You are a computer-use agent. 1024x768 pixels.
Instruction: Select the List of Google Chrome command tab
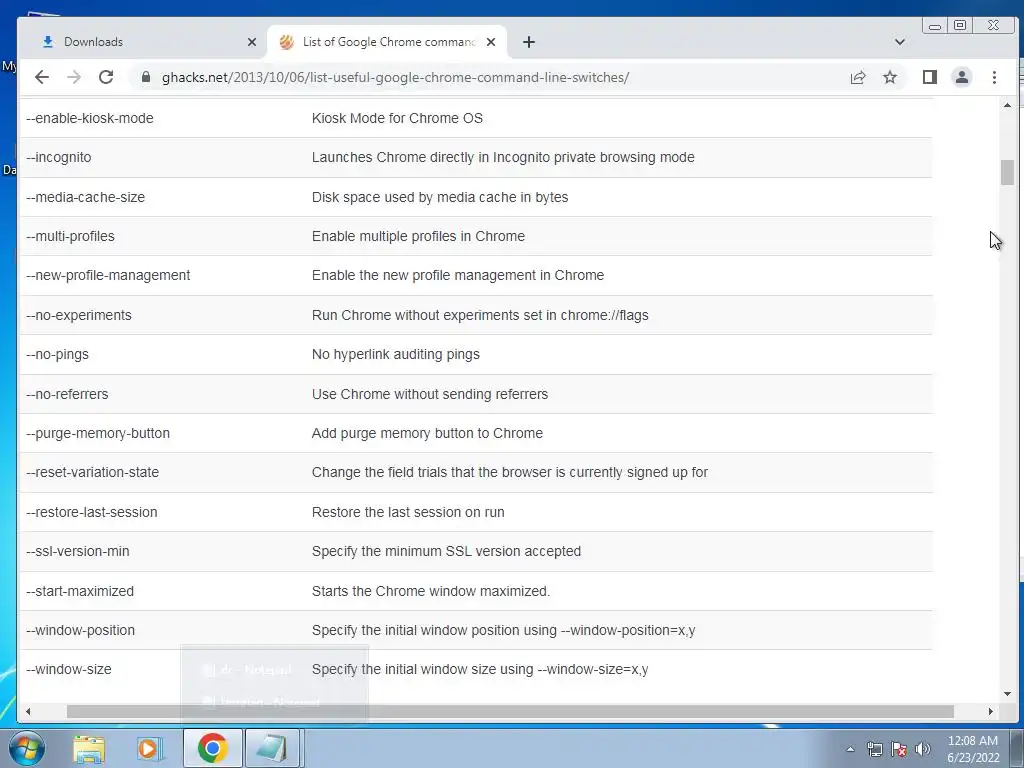388,42
